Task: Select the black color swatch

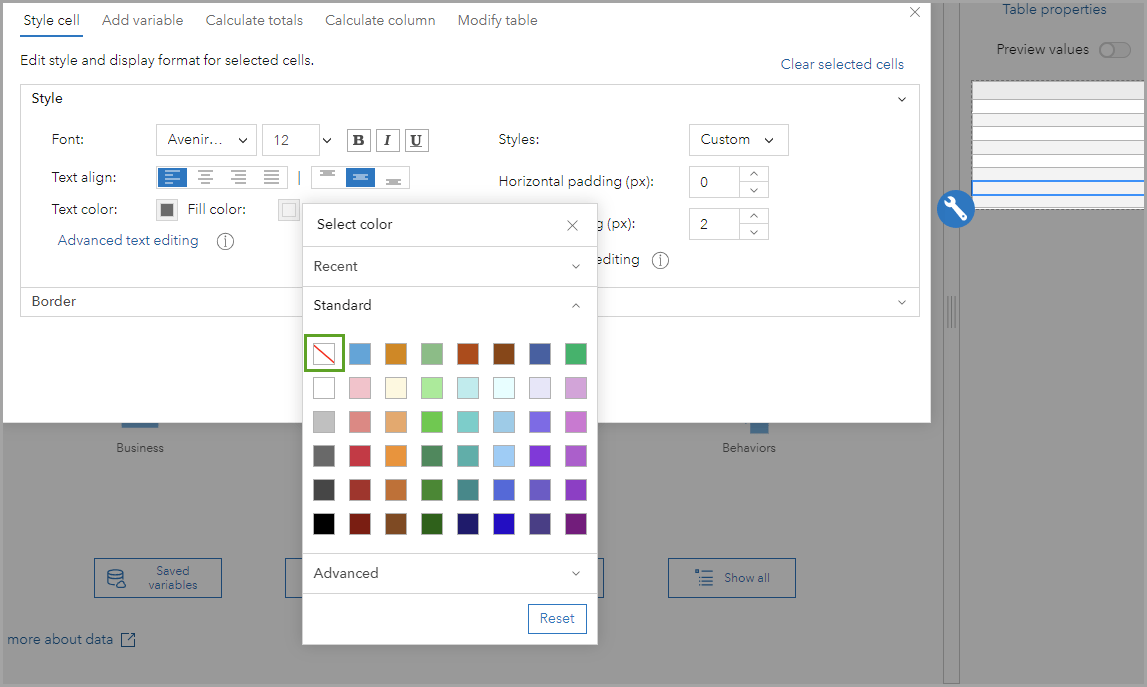Action: pyautogui.click(x=324, y=524)
